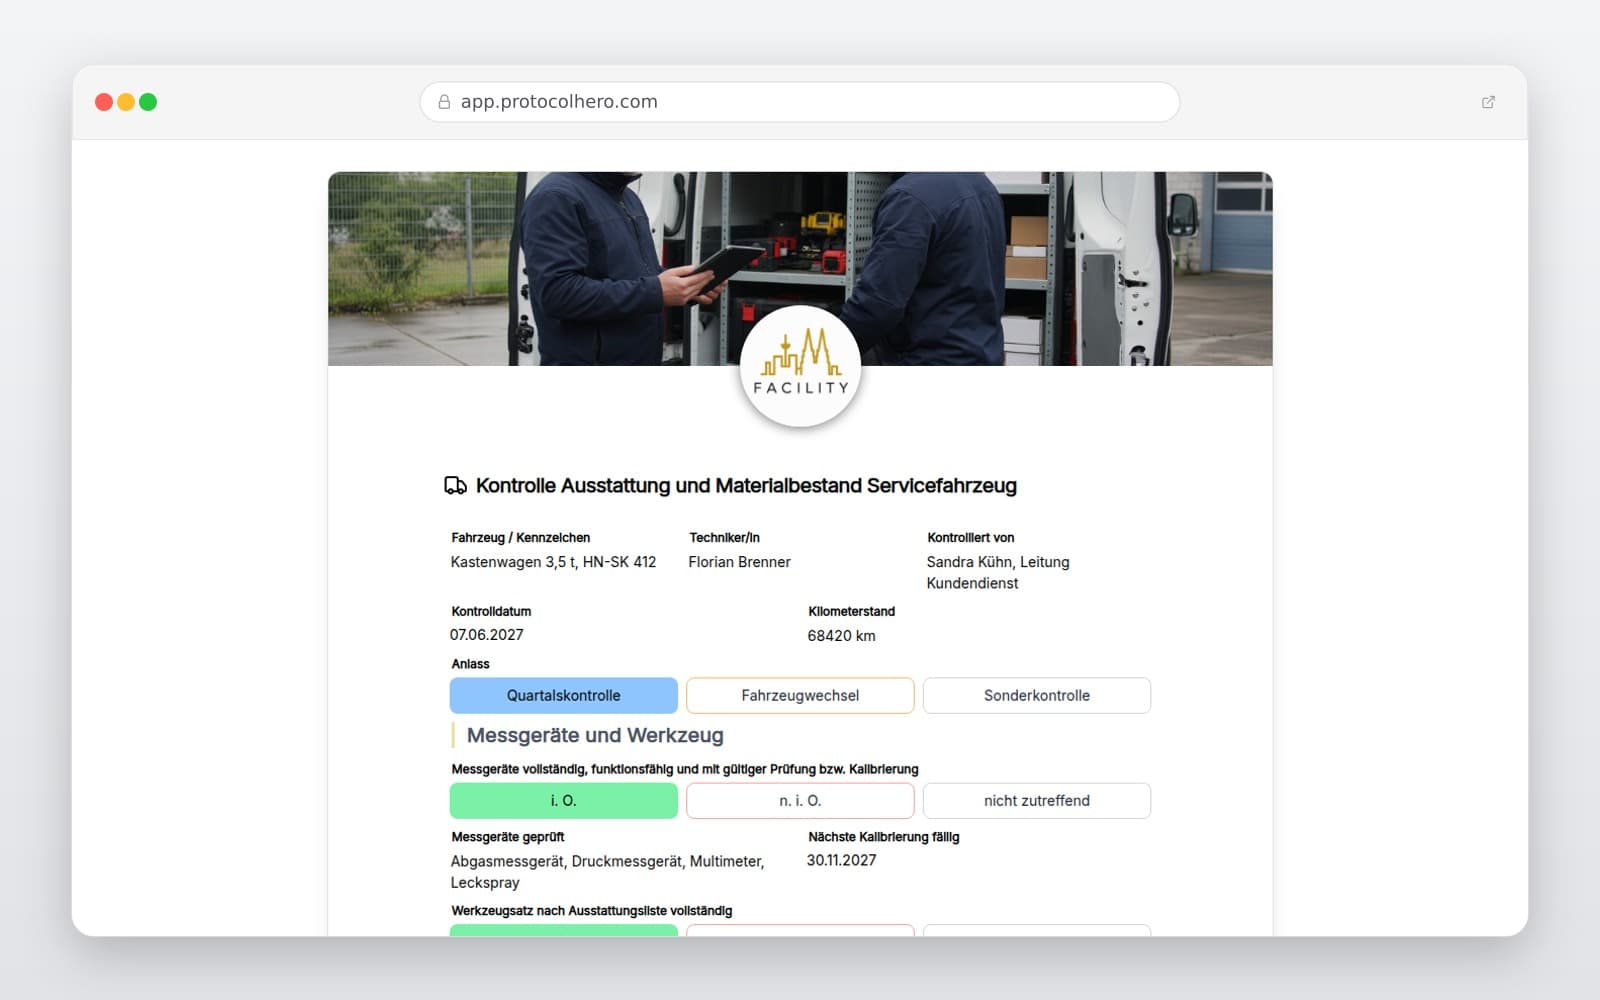
Task: Close the browser window with the red button
Action: tap(104, 102)
